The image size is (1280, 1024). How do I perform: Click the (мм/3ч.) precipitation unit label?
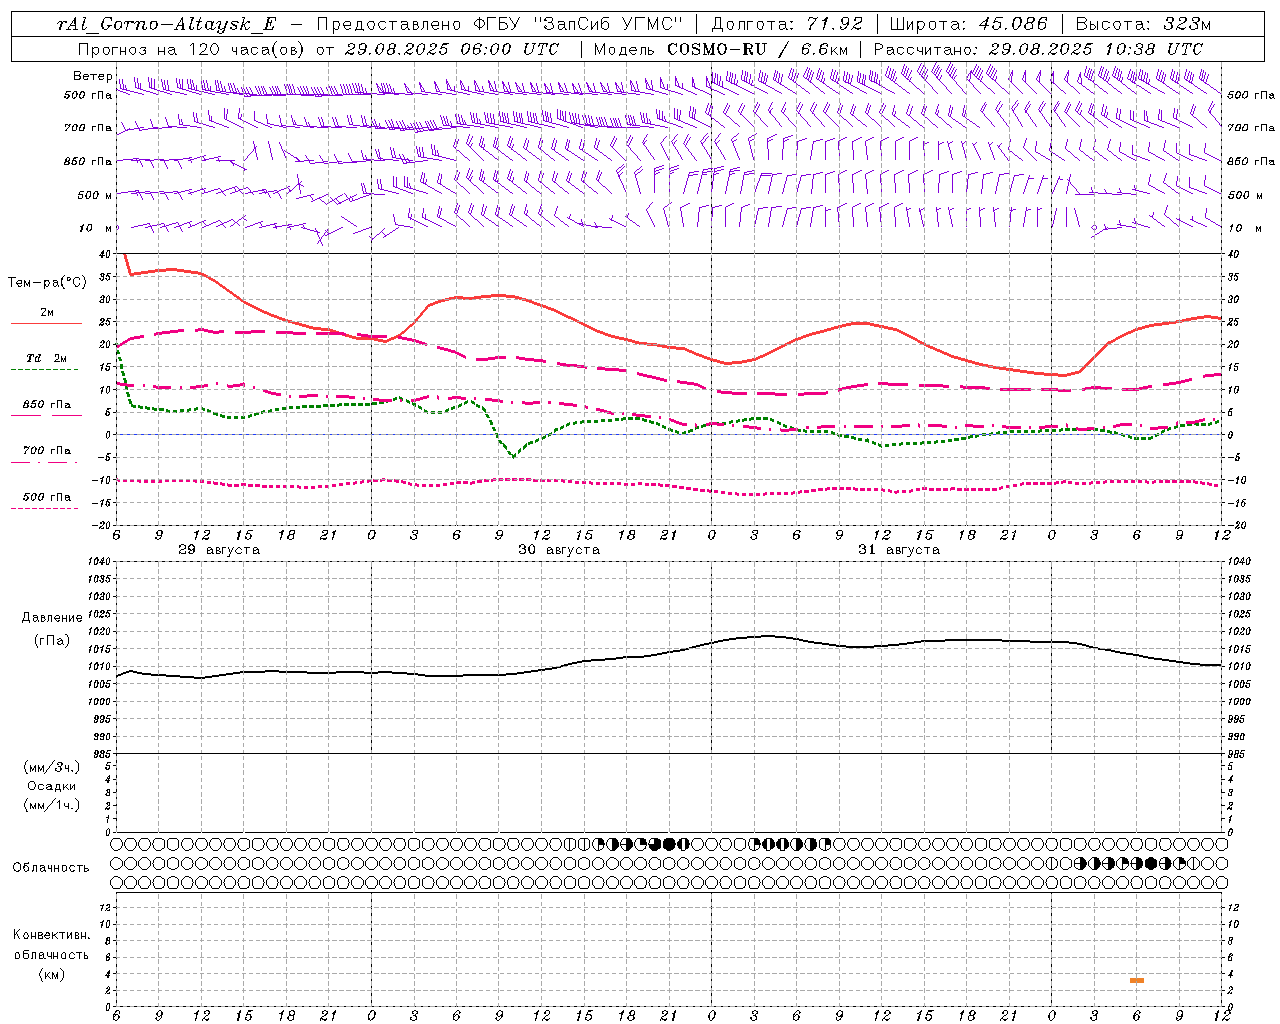(x=52, y=767)
